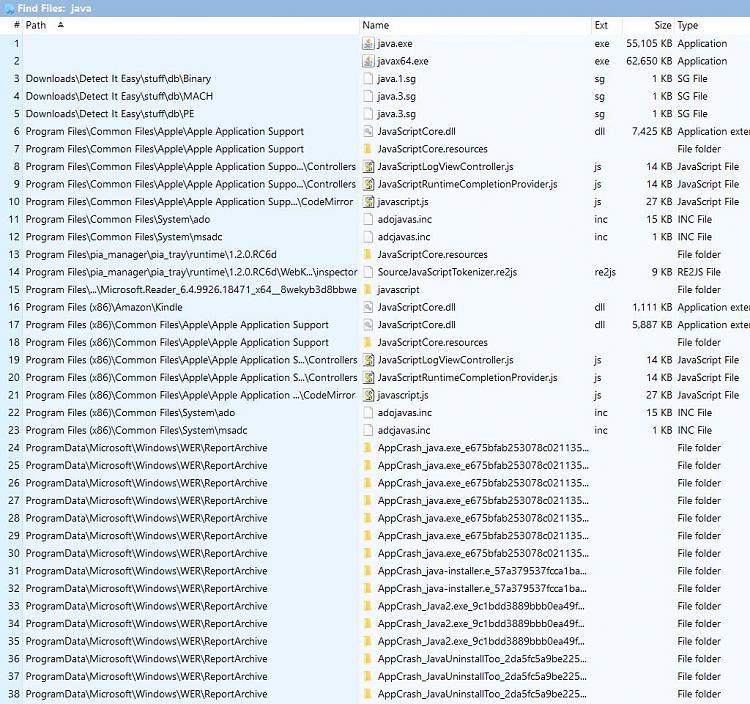The image size is (750, 704).
Task: Click the javascript folder icon in row 15
Action: 368,290
